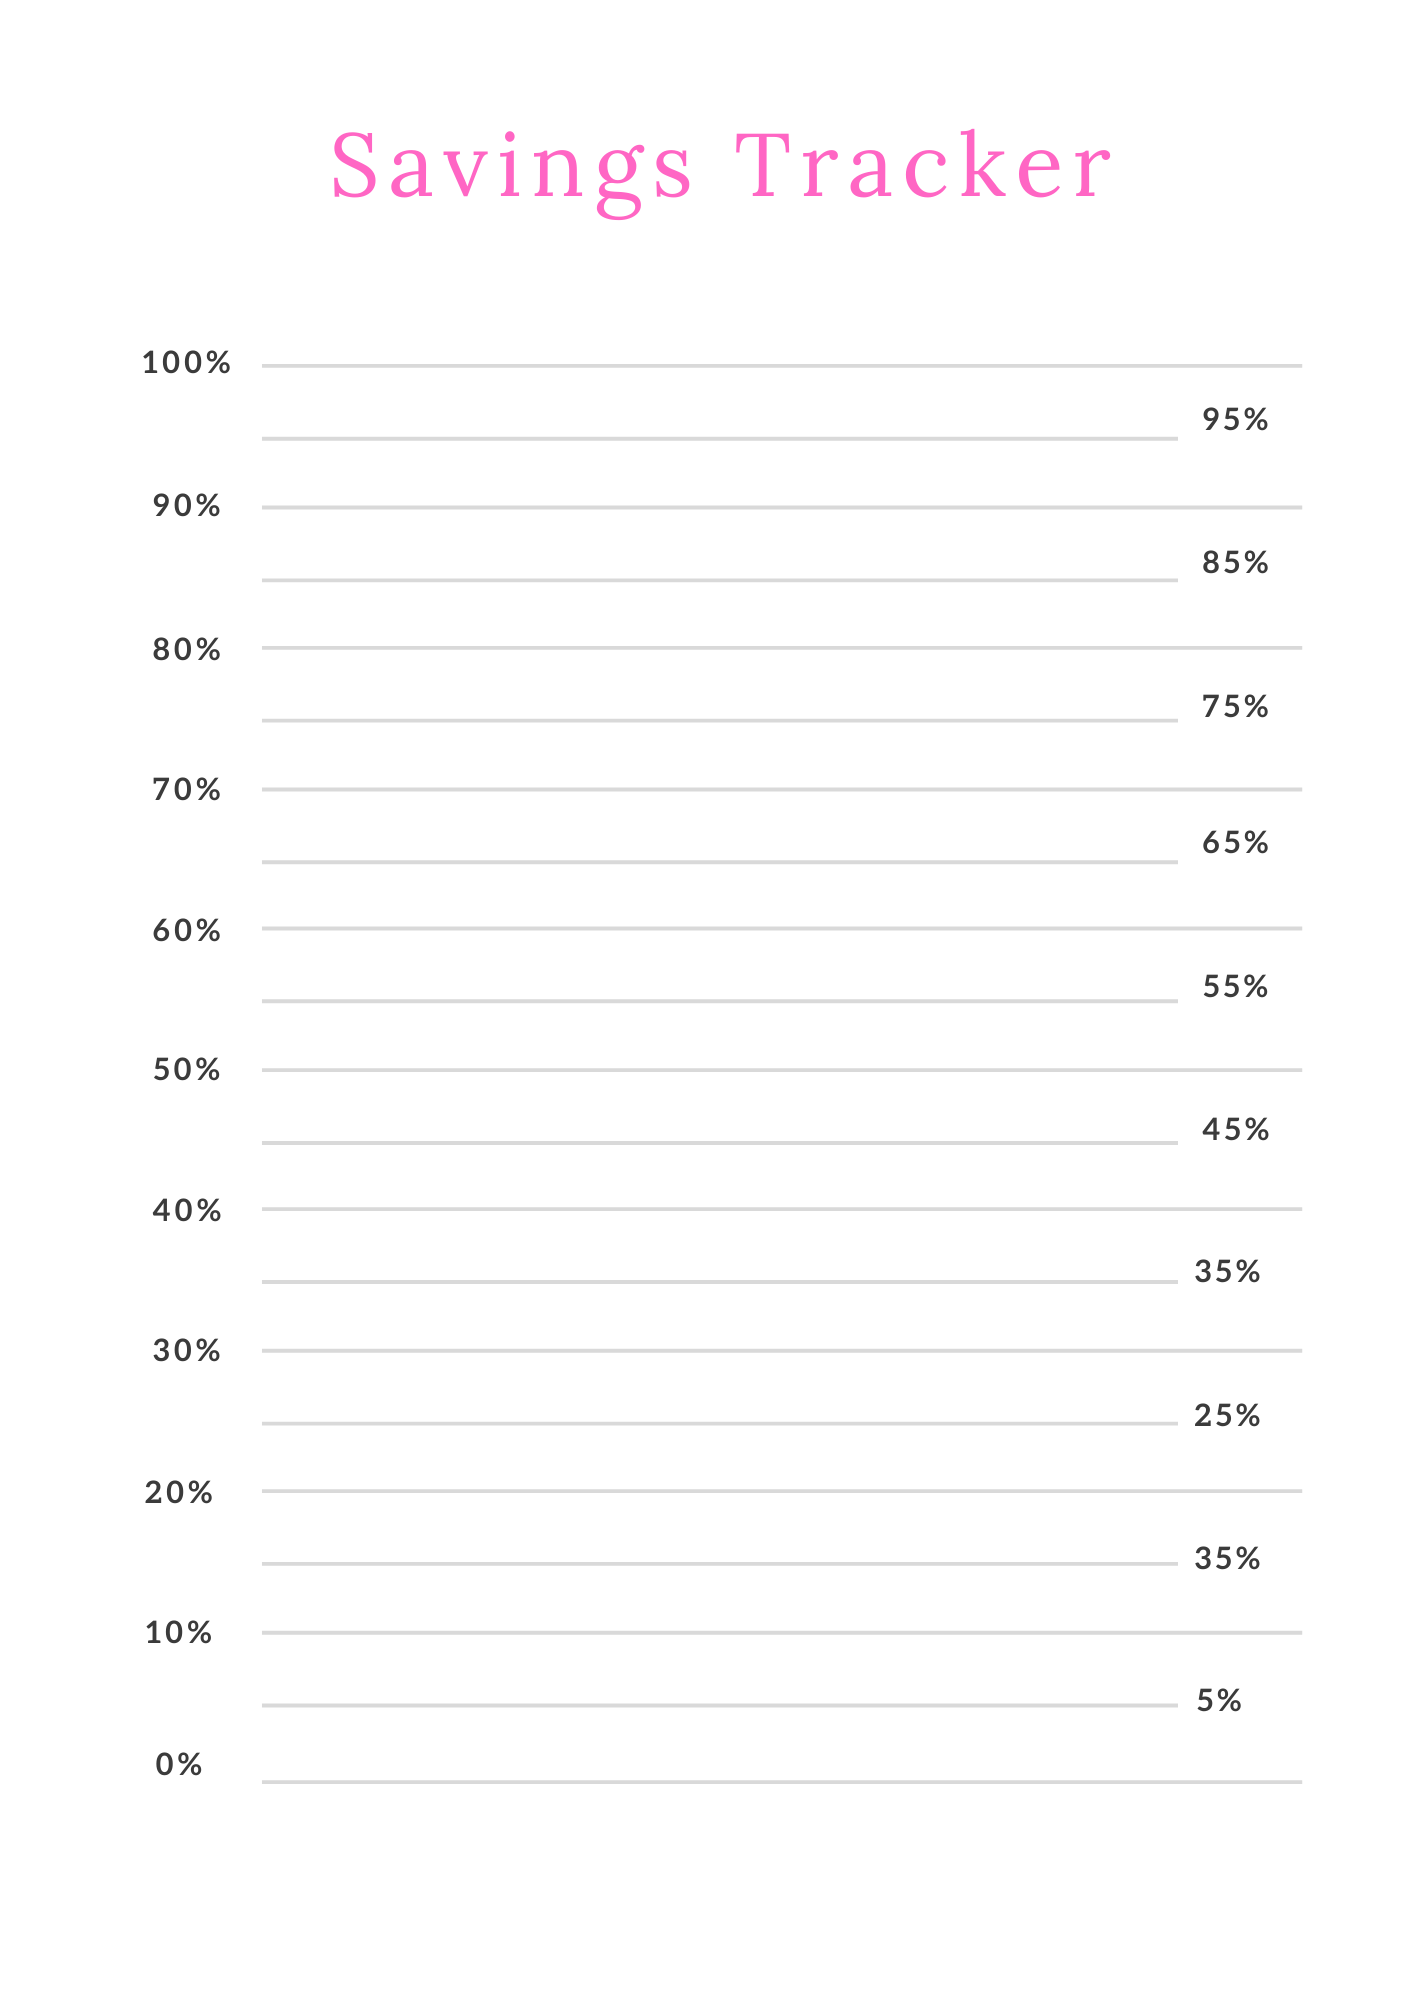The image size is (1414, 2000).
Task: Select the 90% label
Action: (x=186, y=506)
